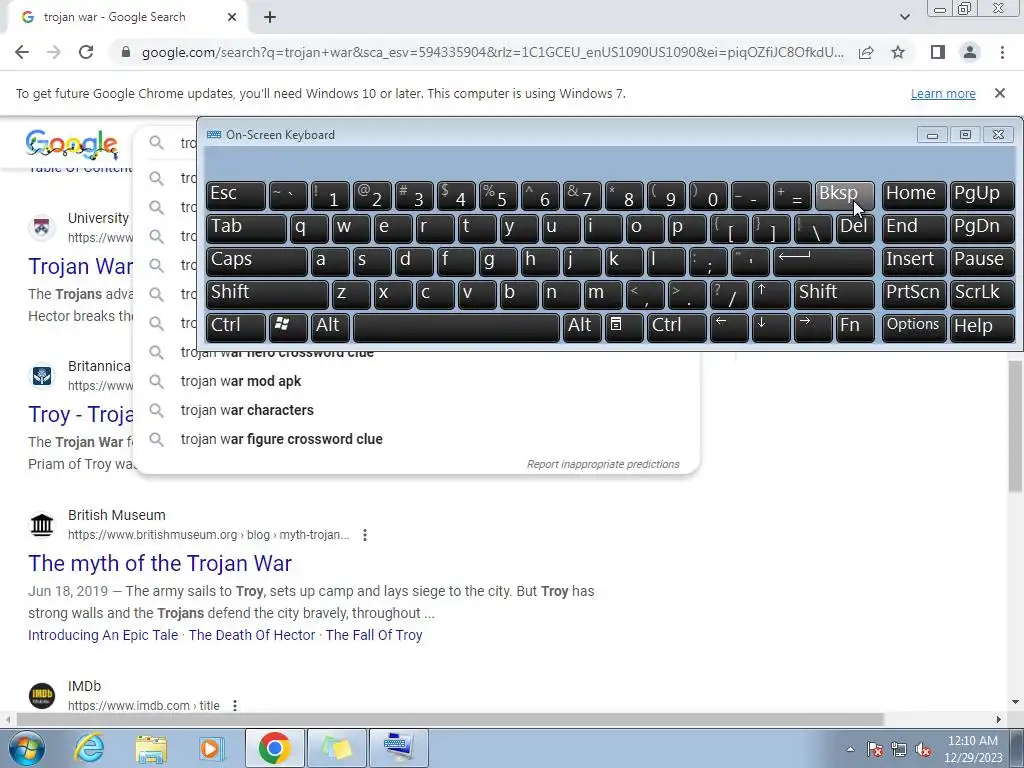Click the context menu key on keyboard
The height and width of the screenshot is (768, 1024).
[624, 327]
